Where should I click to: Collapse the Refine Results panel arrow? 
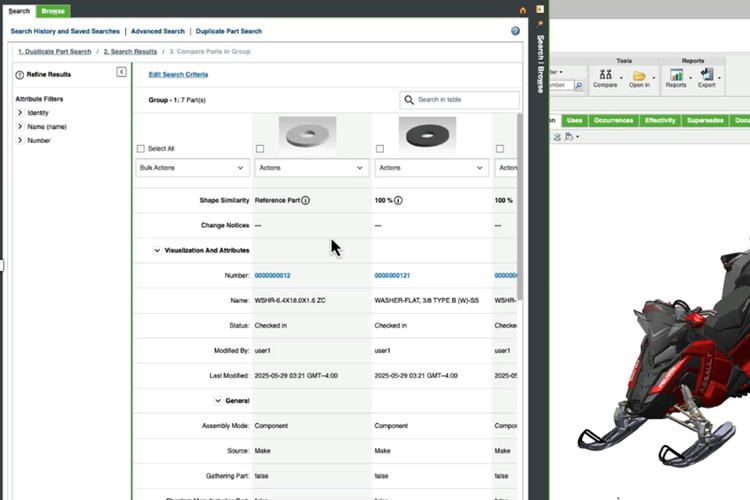(121, 72)
